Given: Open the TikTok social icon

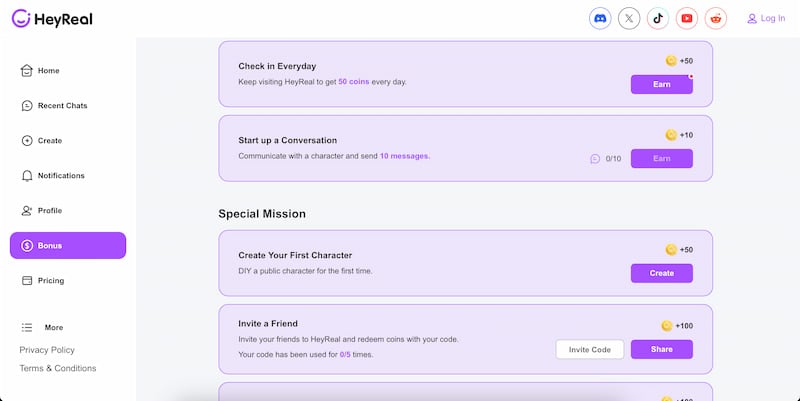Looking at the screenshot, I should click(658, 18).
